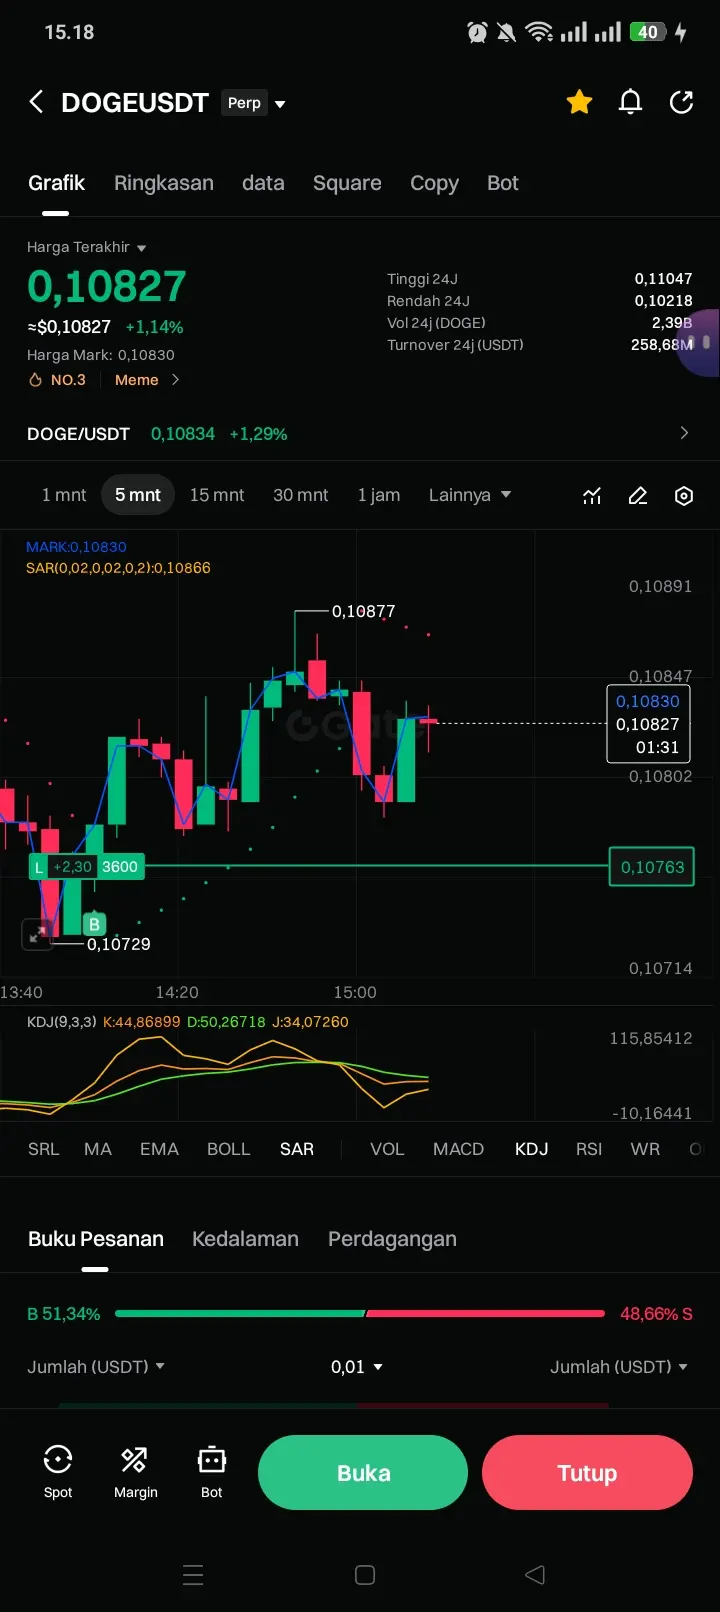720x1612 pixels.
Task: Toggle RSI indicator
Action: coord(589,1149)
